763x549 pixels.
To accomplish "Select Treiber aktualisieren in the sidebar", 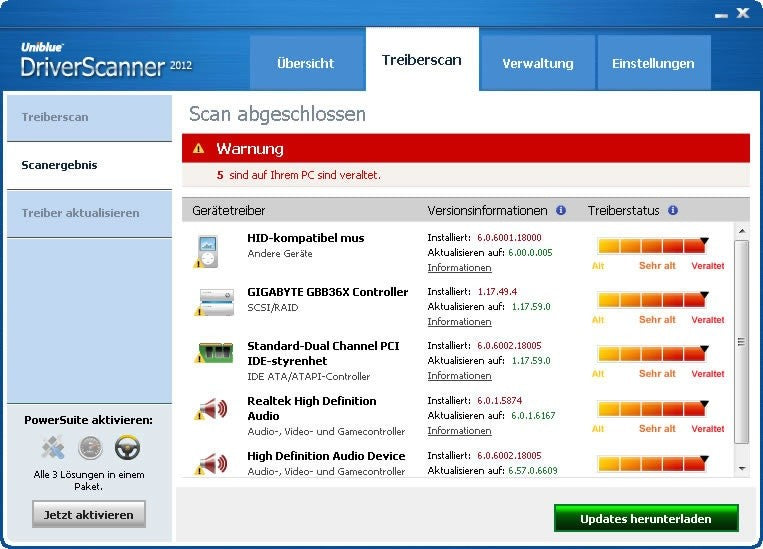I will pos(90,213).
